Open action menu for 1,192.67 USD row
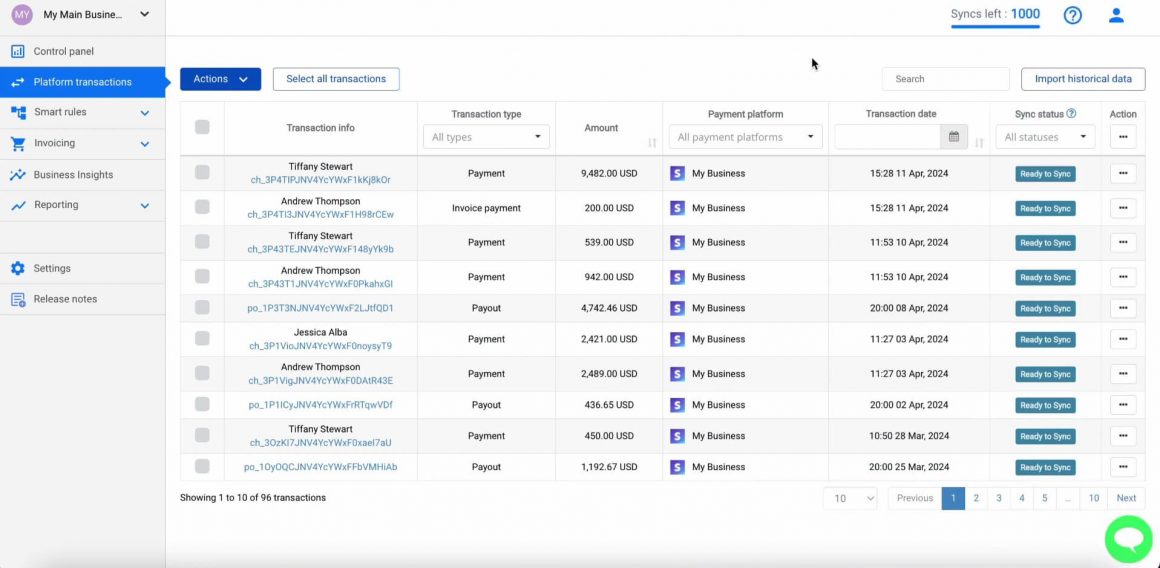The width and height of the screenshot is (1160, 568). point(1123,467)
